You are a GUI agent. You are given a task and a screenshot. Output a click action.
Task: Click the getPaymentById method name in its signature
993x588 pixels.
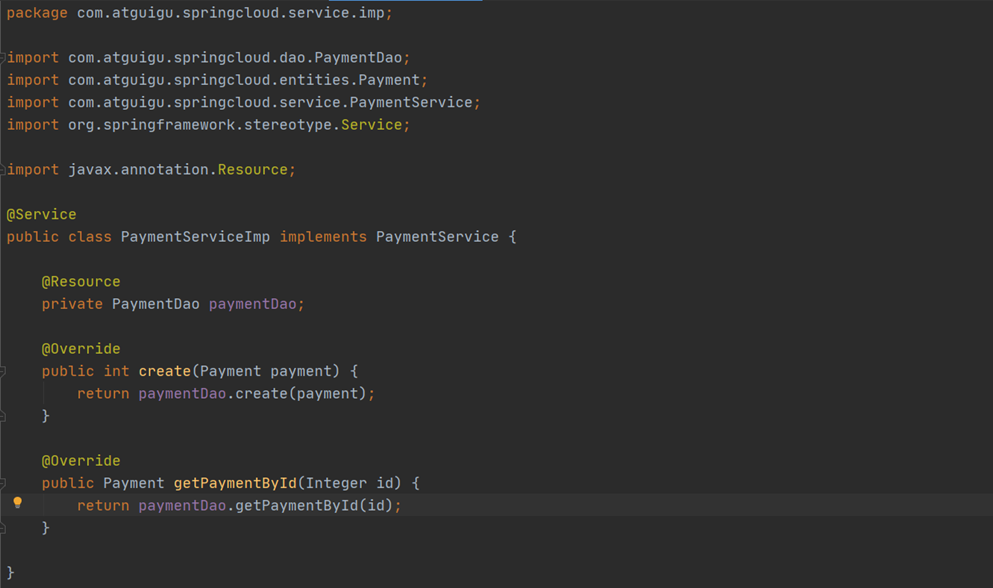pyautogui.click(x=235, y=483)
